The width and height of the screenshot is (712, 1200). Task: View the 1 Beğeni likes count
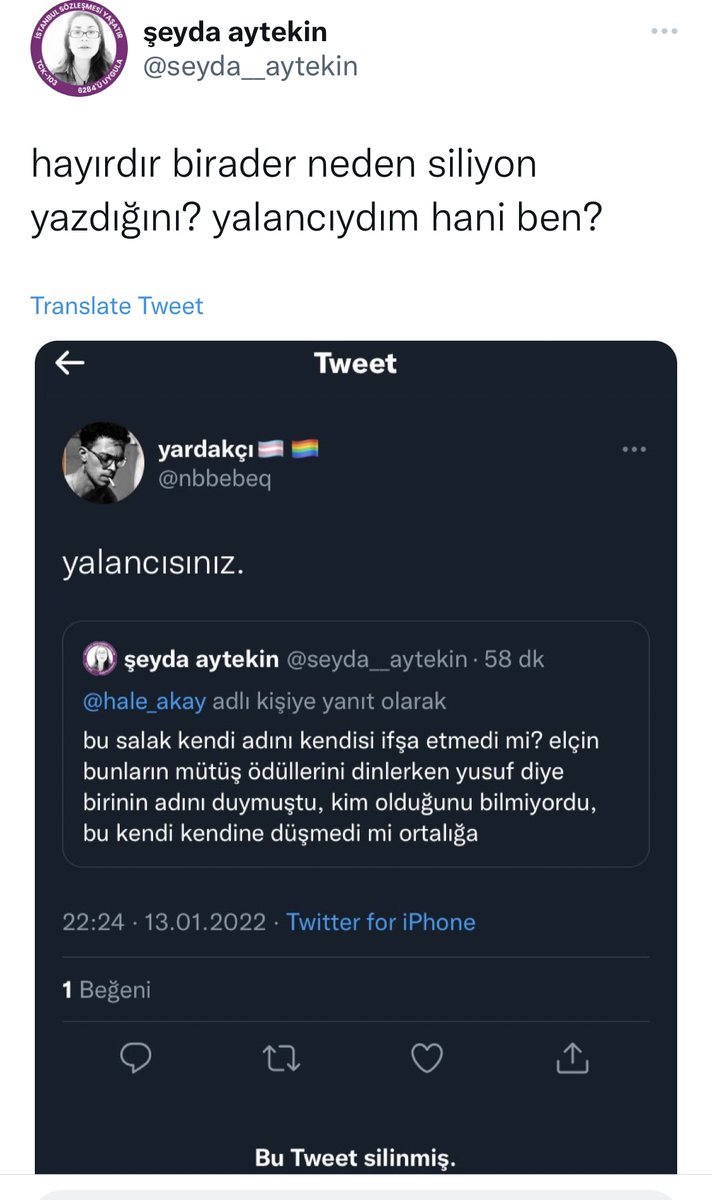pos(106,990)
